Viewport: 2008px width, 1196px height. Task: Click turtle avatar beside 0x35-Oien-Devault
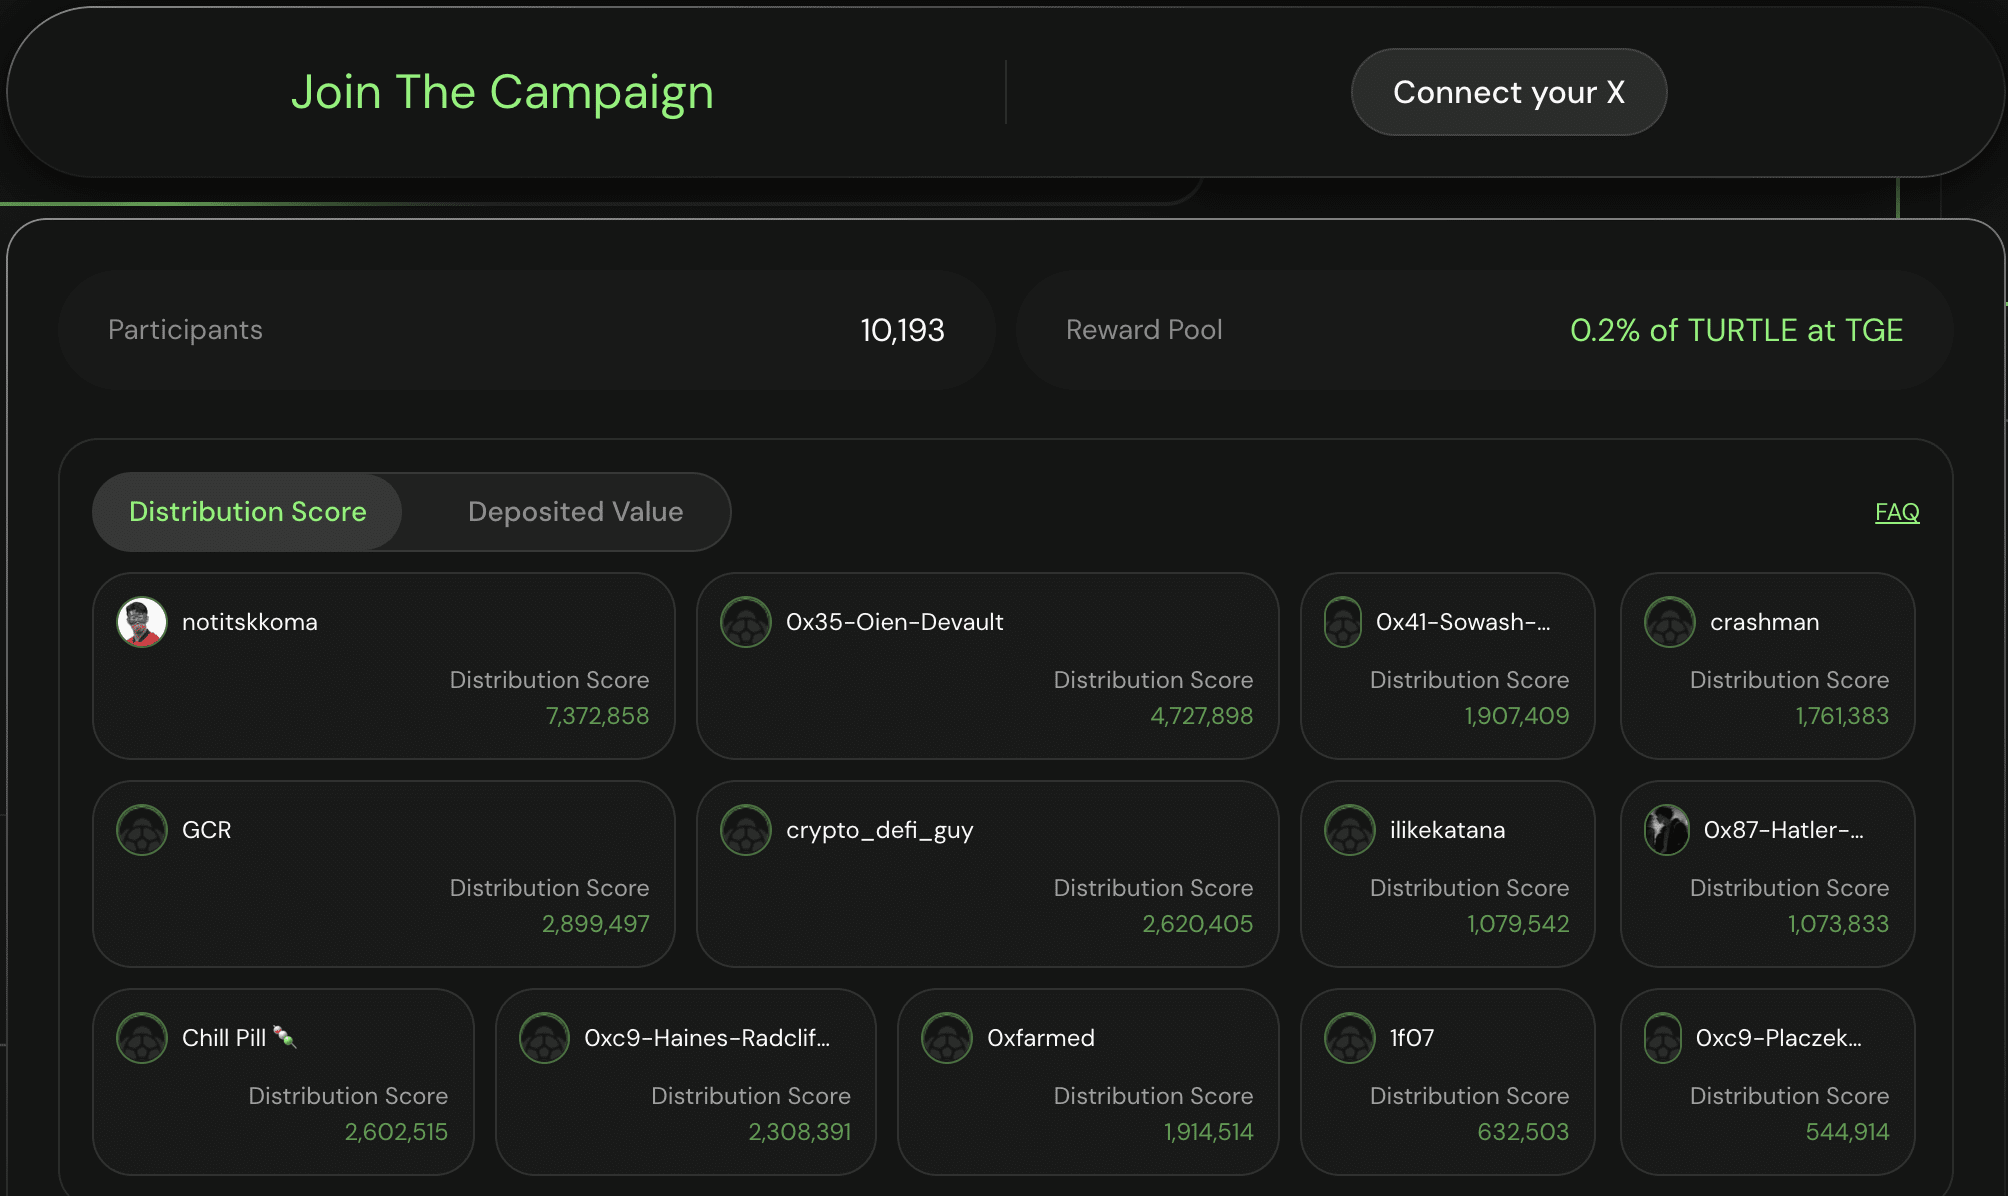click(746, 622)
